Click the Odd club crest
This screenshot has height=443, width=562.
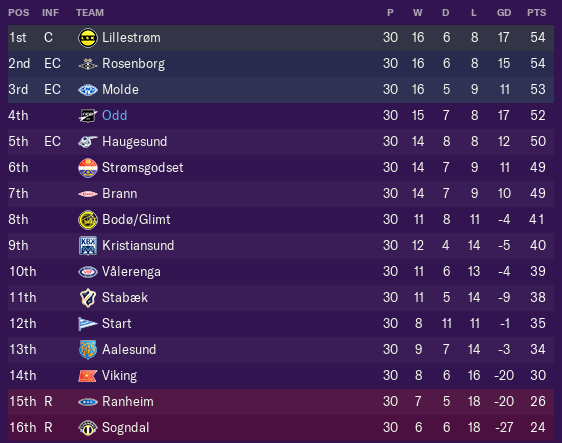pyautogui.click(x=87, y=116)
